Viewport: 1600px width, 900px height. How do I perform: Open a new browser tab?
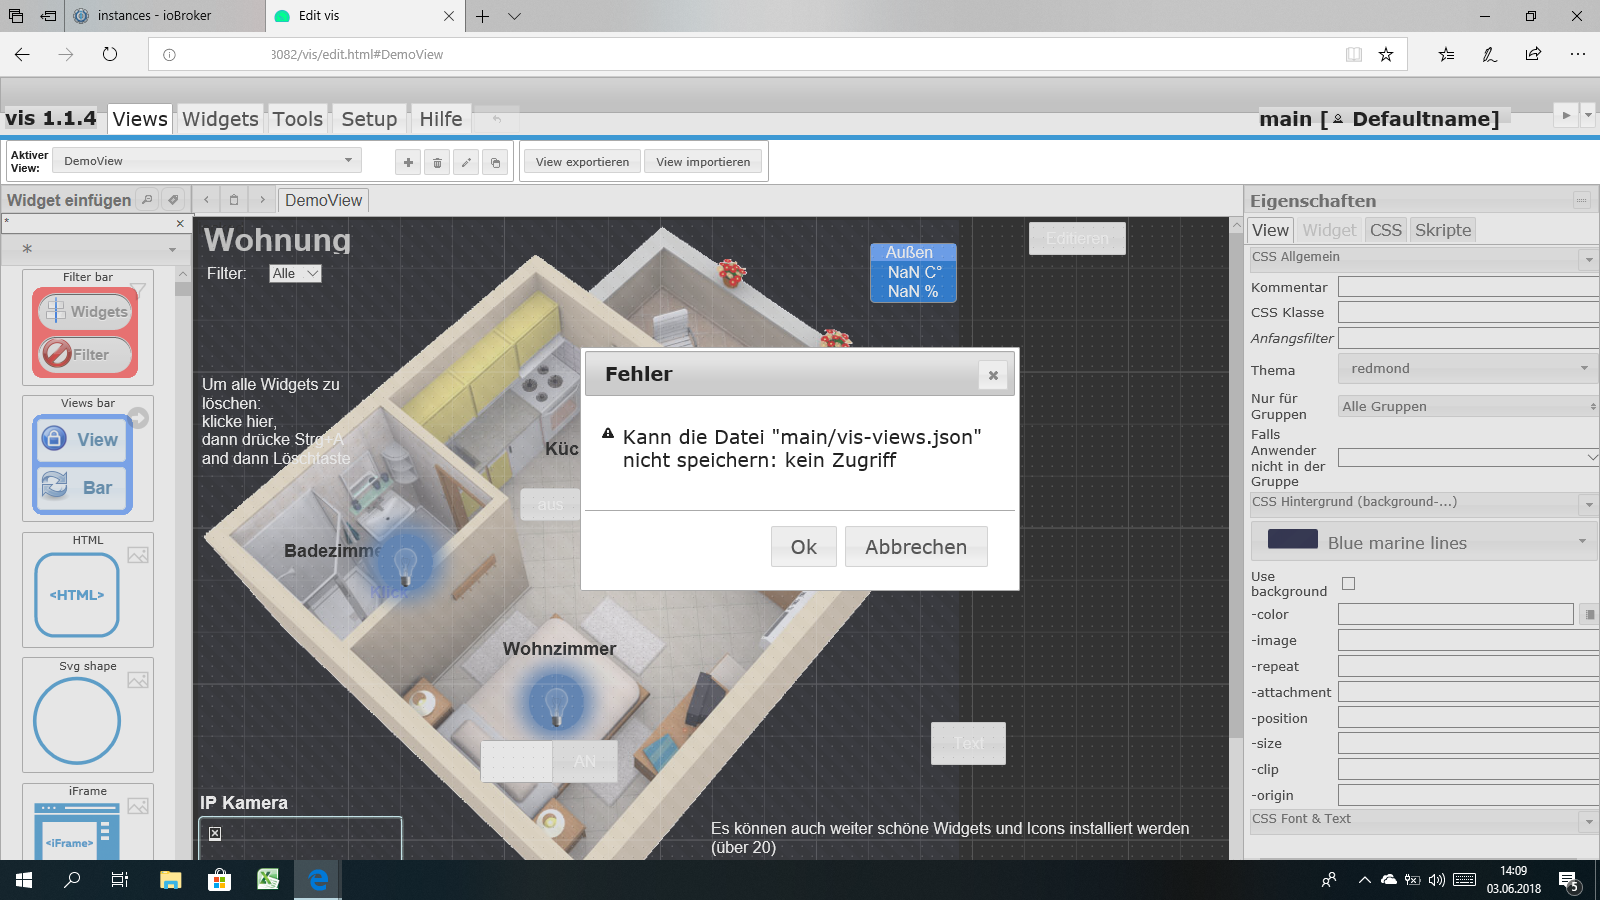pyautogui.click(x=482, y=16)
